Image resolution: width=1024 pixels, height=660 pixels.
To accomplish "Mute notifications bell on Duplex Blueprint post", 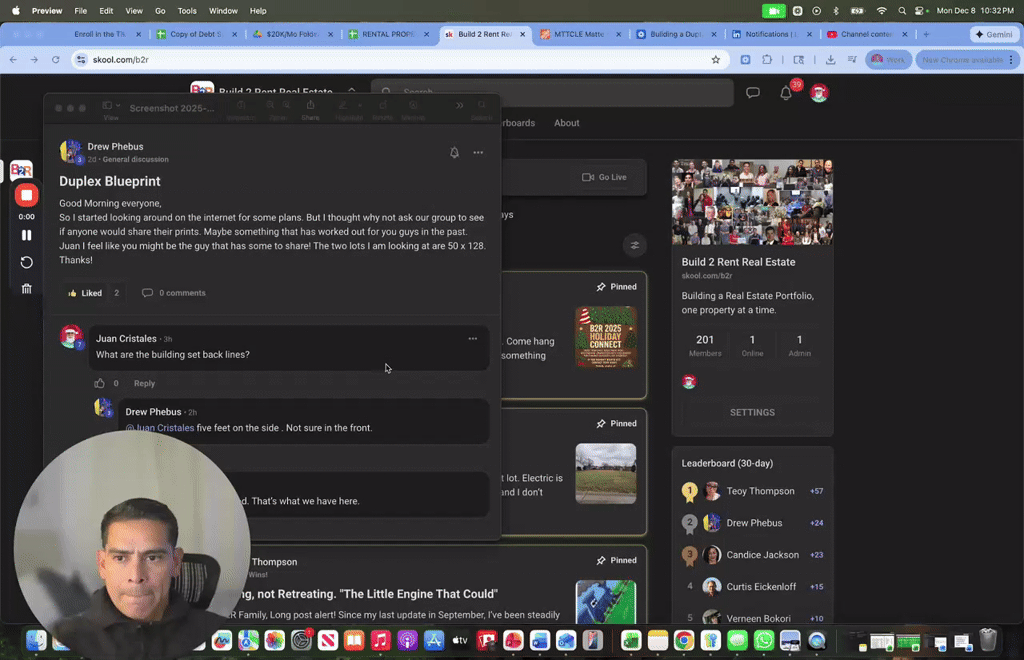I will (x=454, y=153).
